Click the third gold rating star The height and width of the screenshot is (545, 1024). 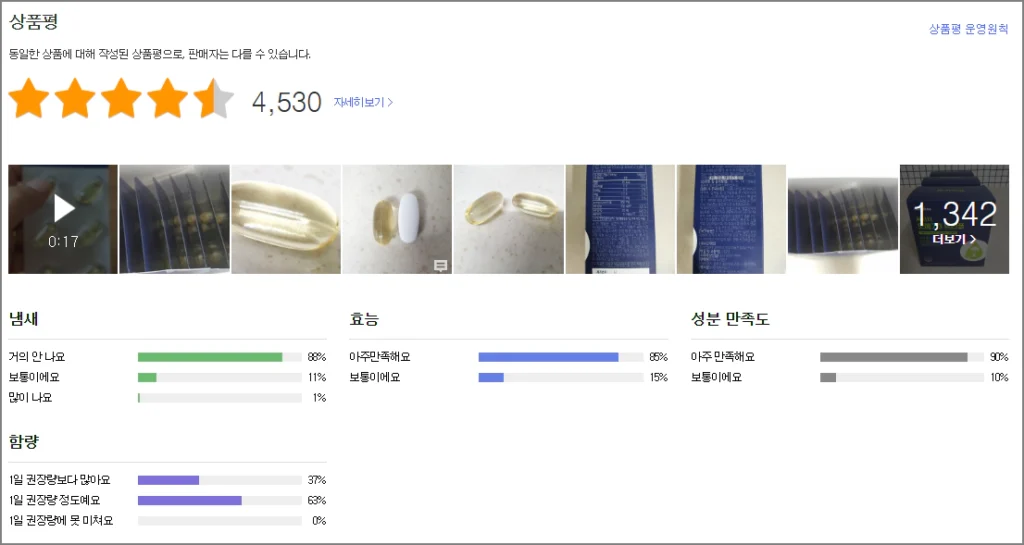point(120,101)
